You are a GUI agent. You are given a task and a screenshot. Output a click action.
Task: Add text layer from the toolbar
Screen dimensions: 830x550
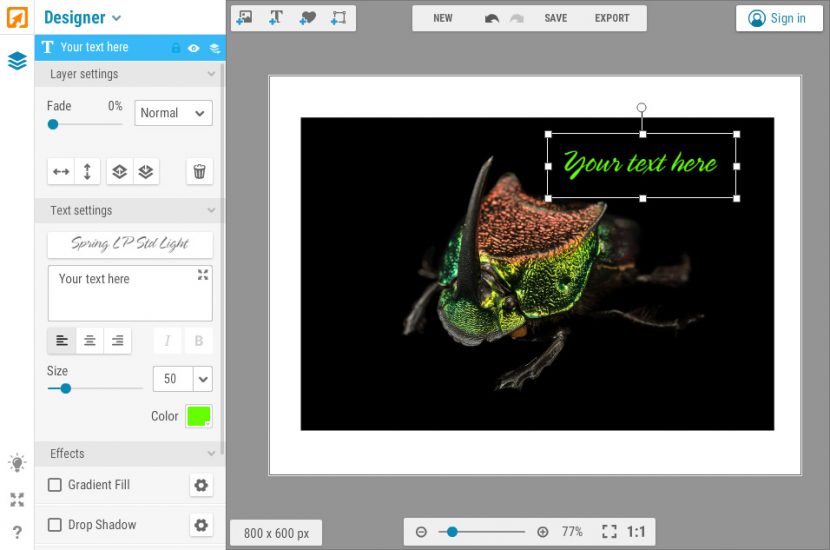(276, 18)
